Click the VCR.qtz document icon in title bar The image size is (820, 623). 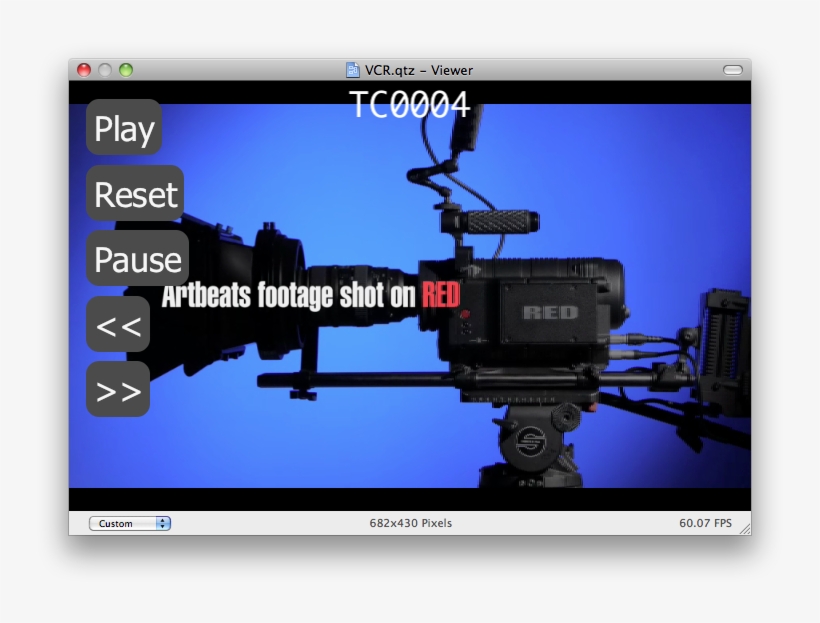point(352,70)
